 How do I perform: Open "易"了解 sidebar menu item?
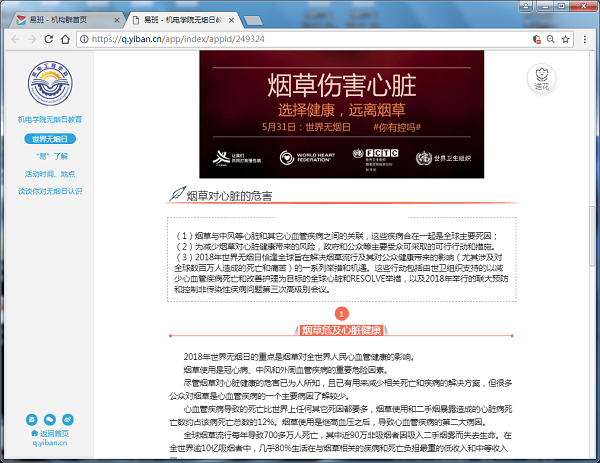pos(50,156)
